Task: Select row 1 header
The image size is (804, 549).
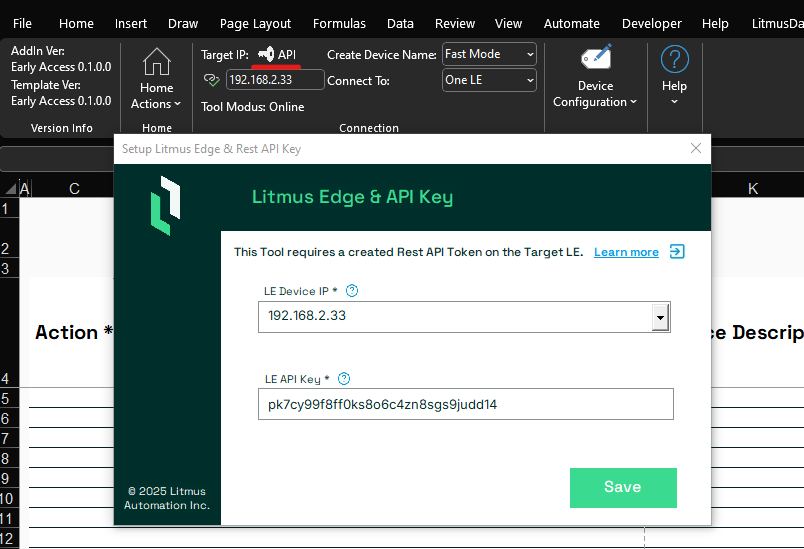Action: point(9,209)
